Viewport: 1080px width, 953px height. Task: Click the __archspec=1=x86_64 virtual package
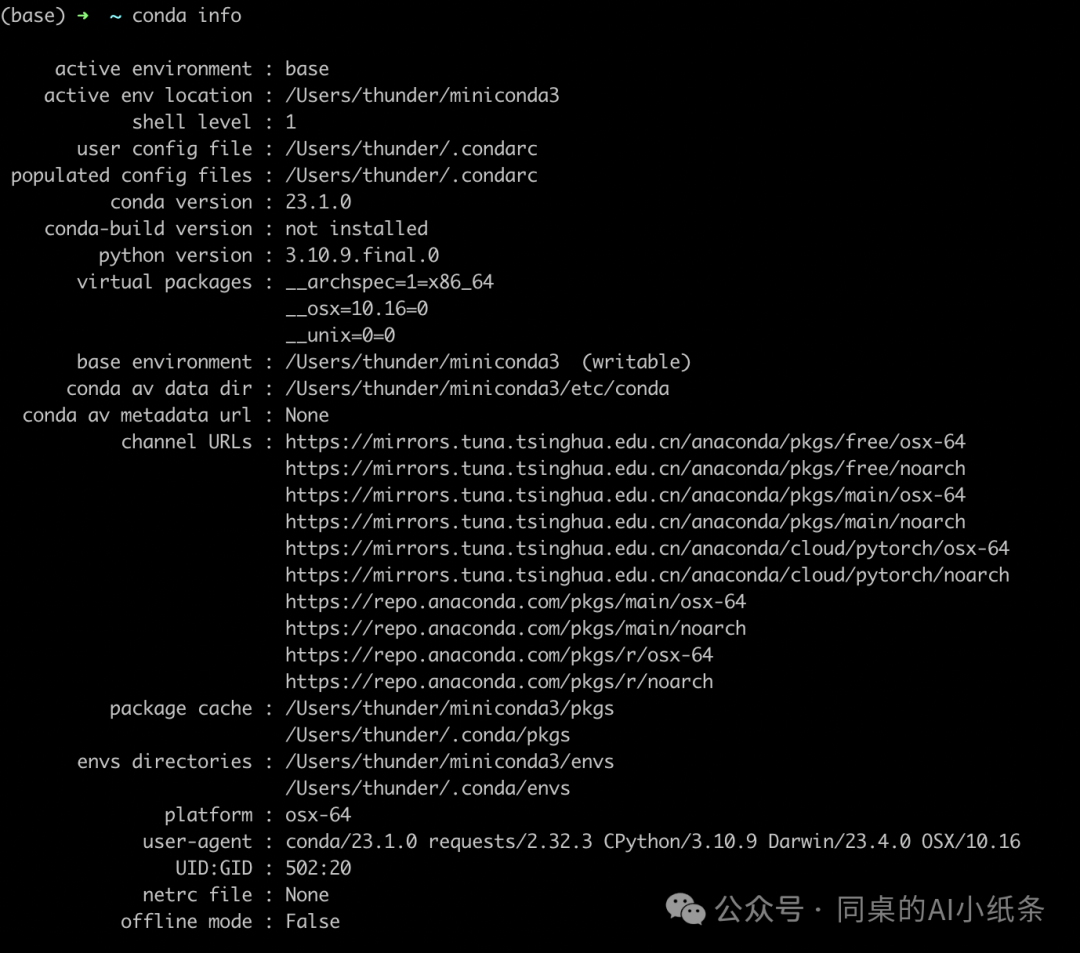390,282
